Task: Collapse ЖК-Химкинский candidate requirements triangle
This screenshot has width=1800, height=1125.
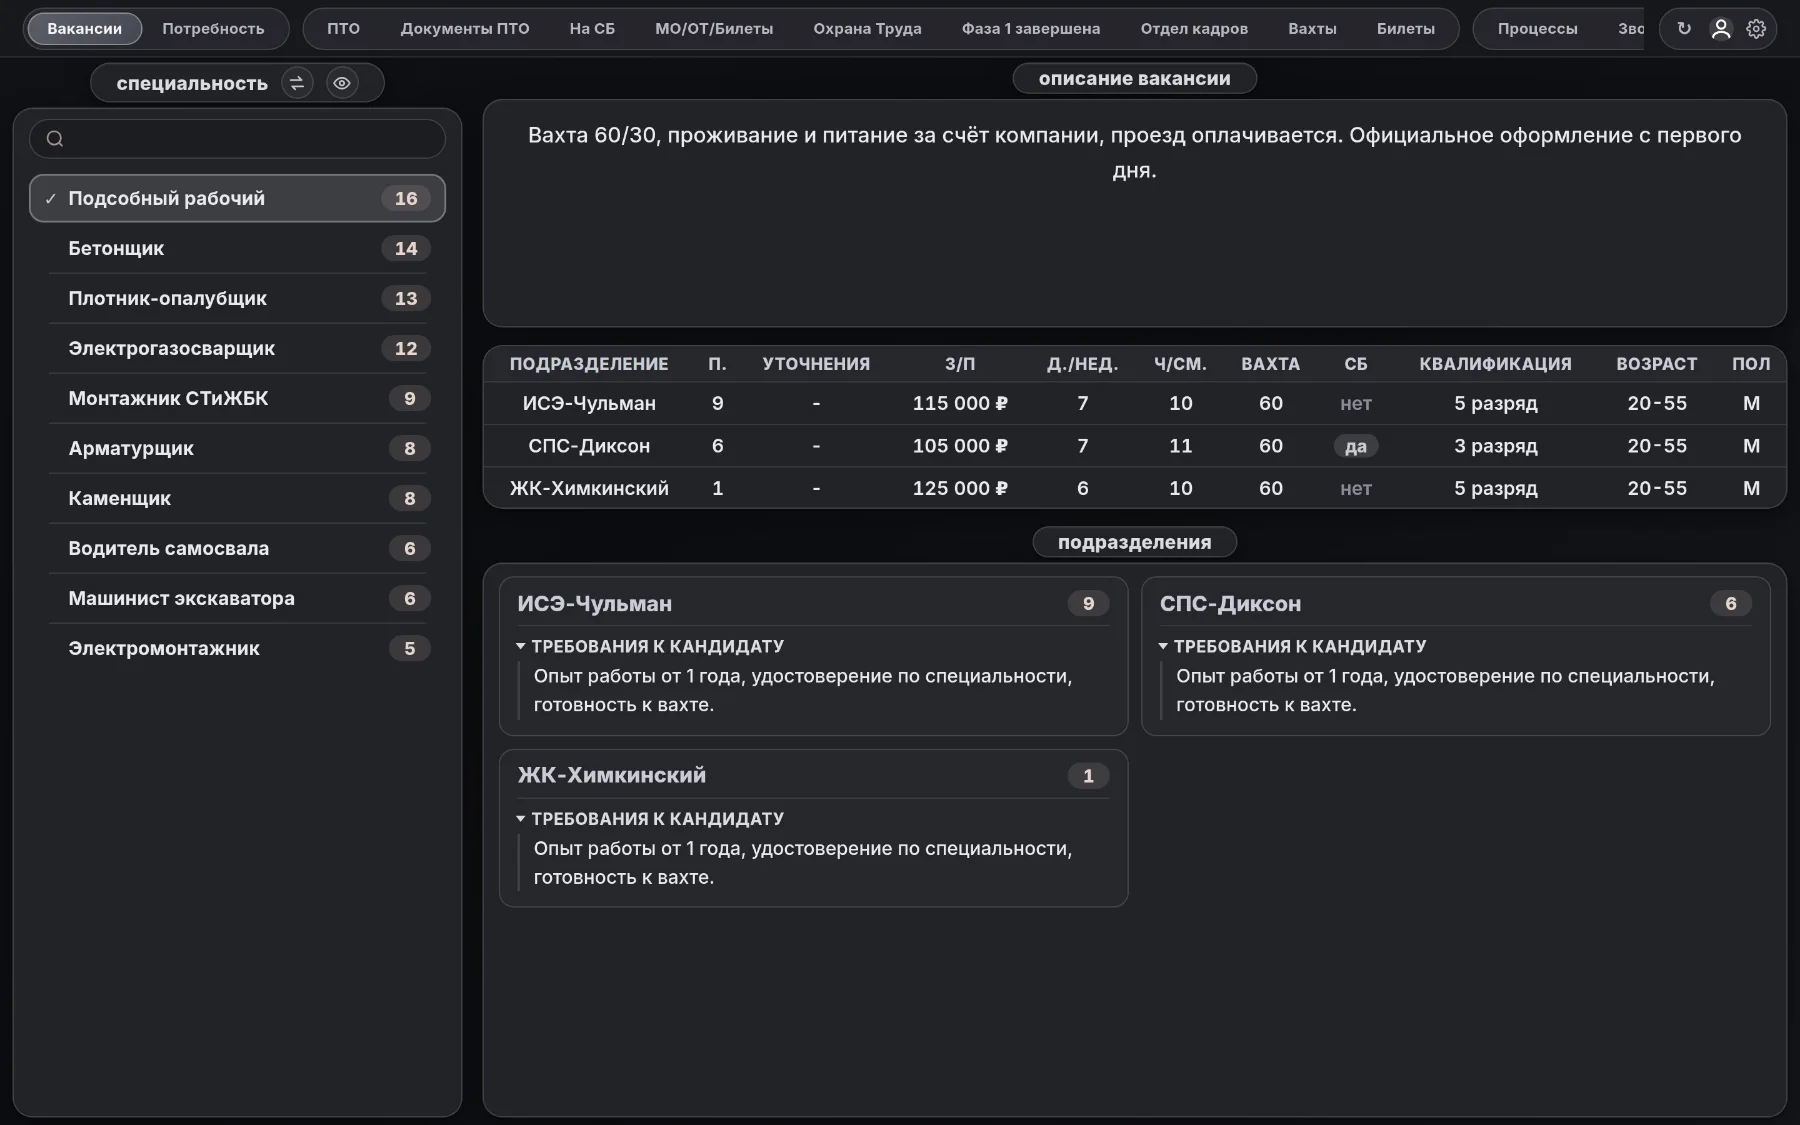Action: (521, 818)
